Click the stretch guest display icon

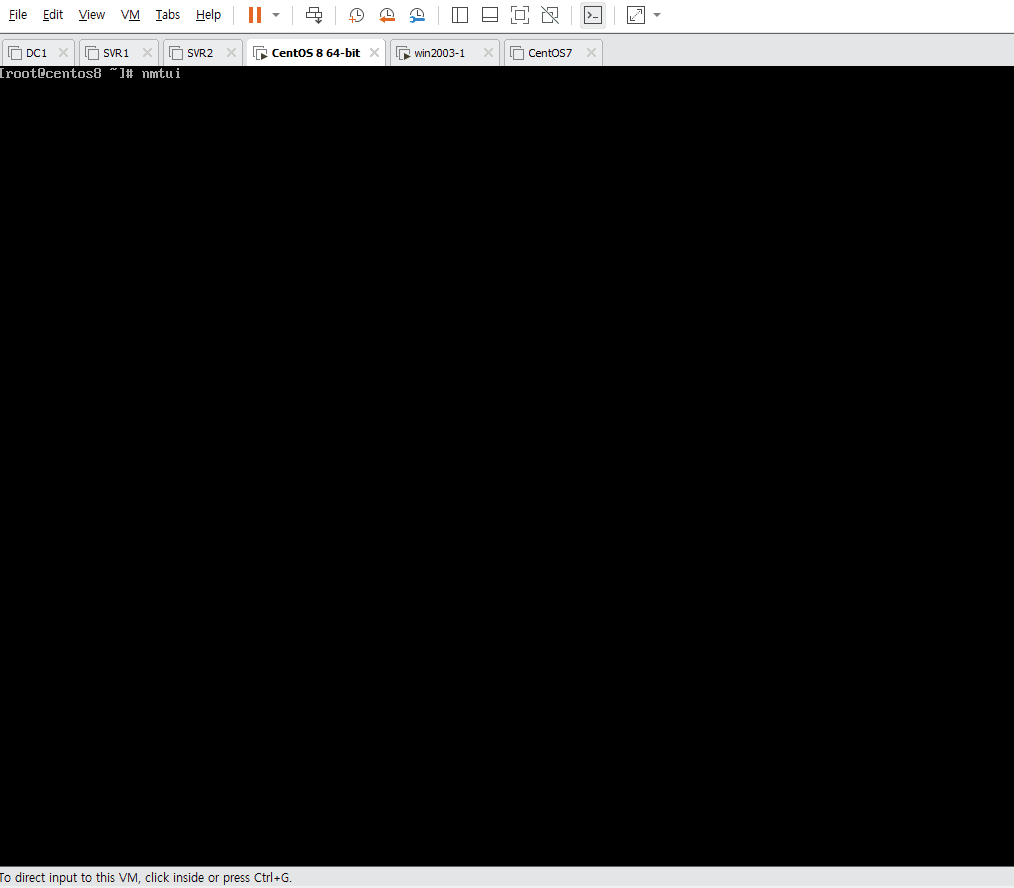636,15
